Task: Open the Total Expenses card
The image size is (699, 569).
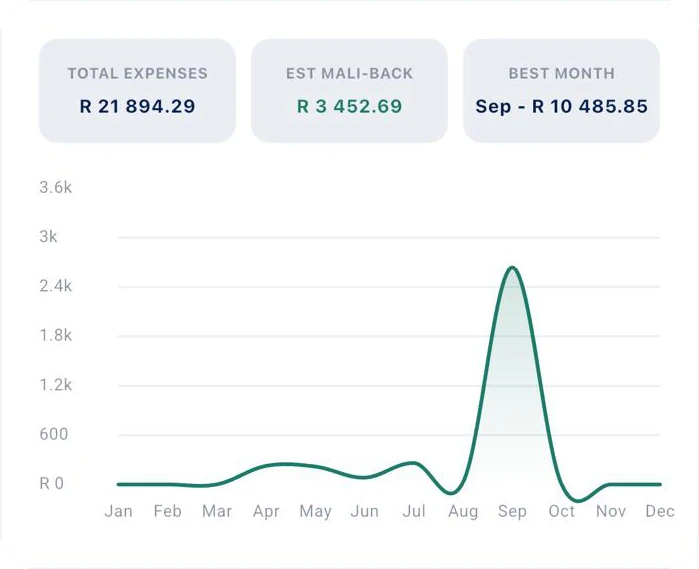Action: [x=137, y=91]
